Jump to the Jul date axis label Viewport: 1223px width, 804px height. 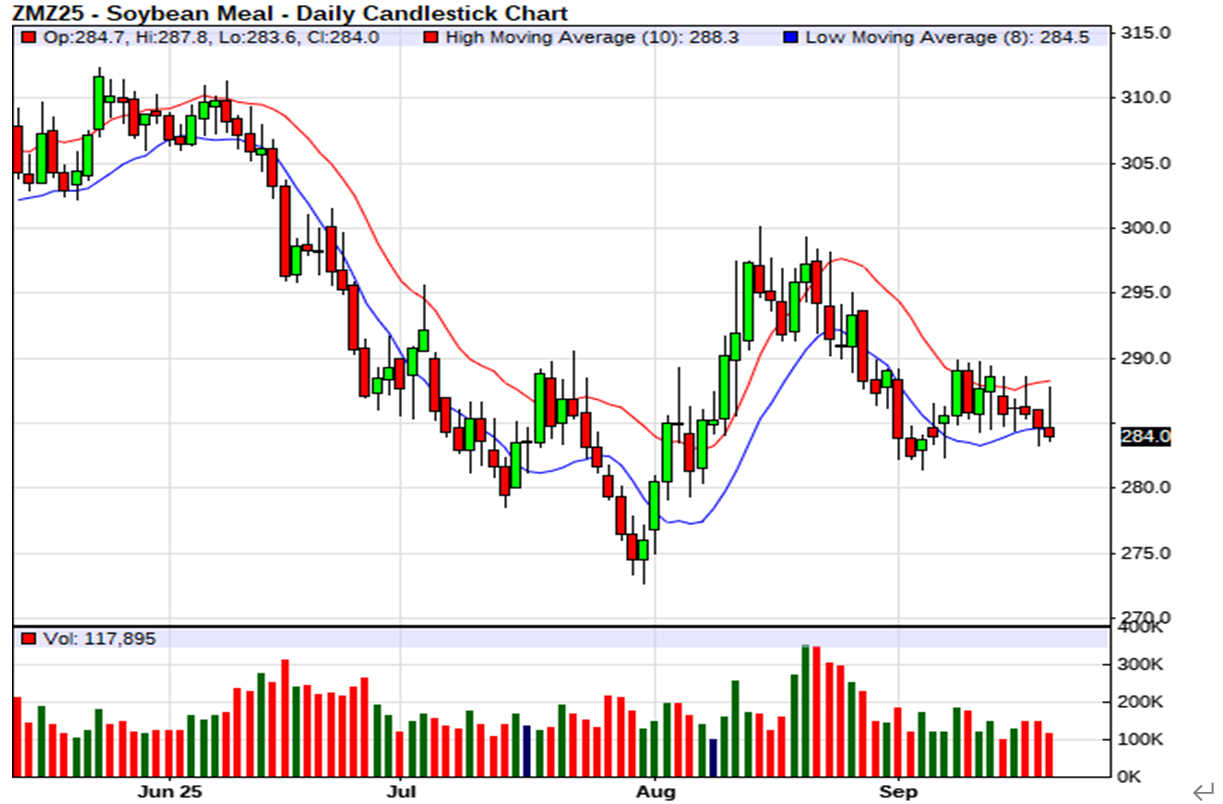tap(401, 791)
